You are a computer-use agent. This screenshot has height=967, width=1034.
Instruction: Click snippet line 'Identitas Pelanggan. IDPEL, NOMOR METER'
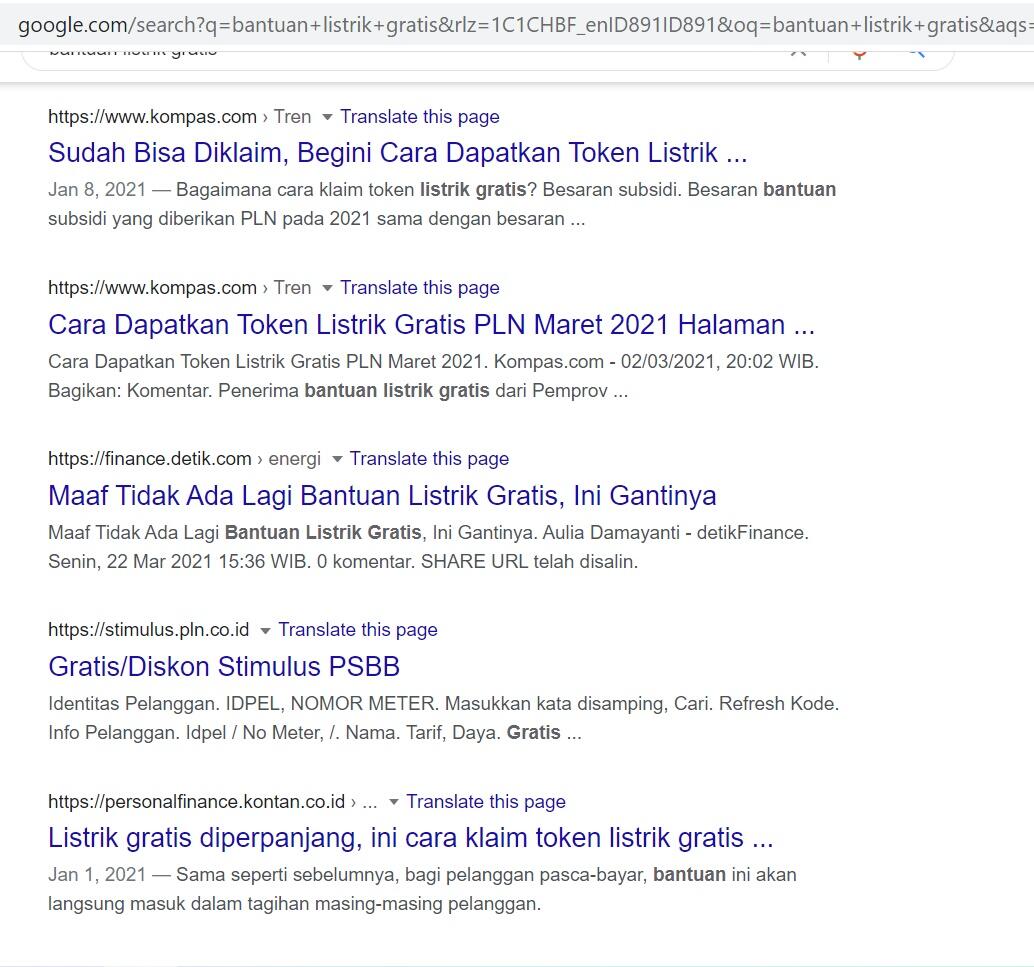444,703
